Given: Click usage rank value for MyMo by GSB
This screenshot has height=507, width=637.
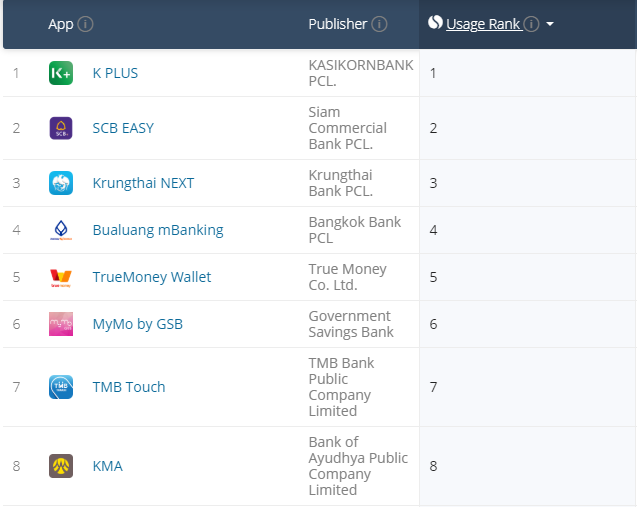Looking at the screenshot, I should pyautogui.click(x=433, y=324).
